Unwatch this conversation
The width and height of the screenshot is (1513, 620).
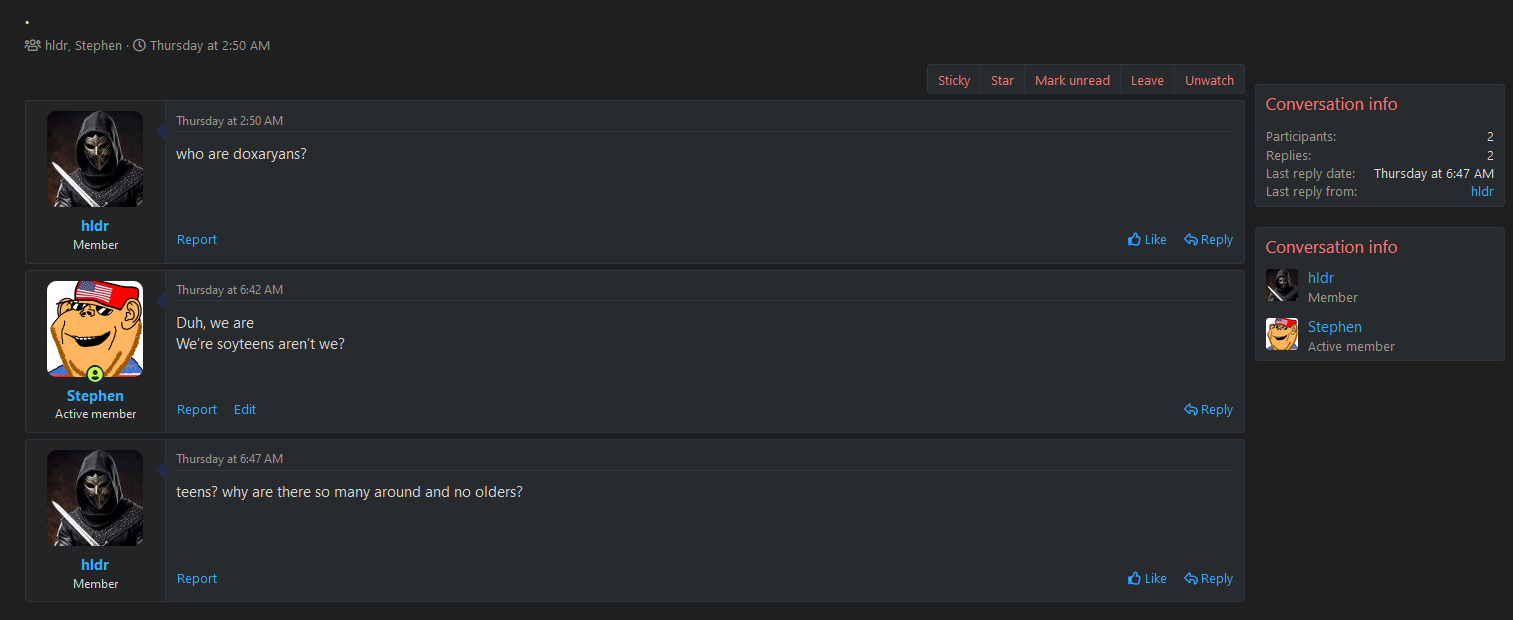pyautogui.click(x=1209, y=80)
